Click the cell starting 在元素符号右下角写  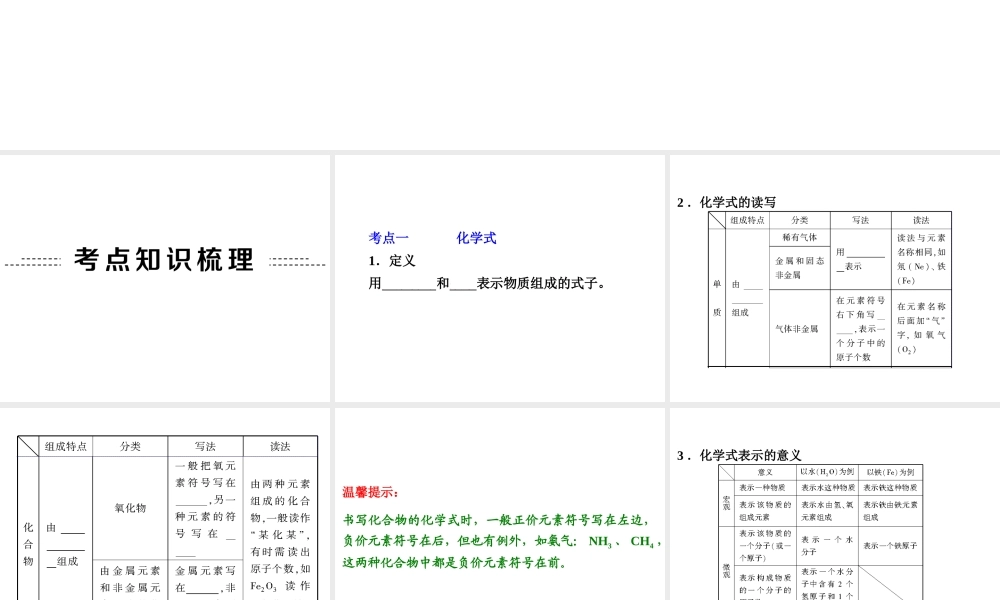coord(860,328)
